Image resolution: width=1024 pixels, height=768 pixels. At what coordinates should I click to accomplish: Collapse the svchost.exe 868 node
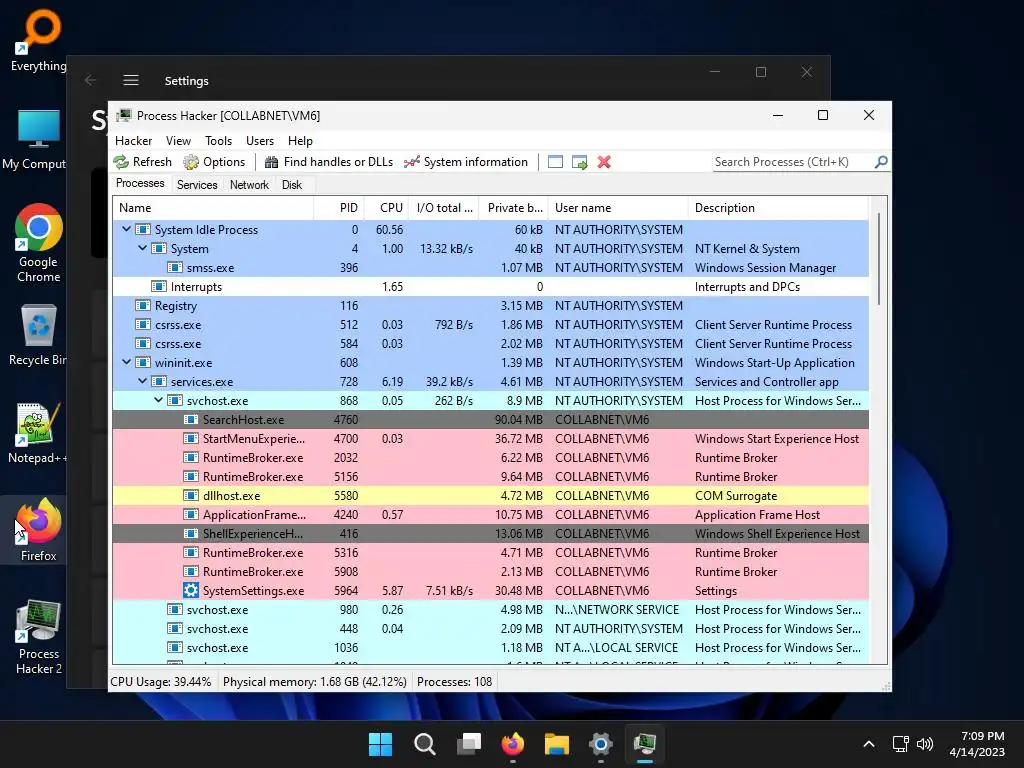(158, 400)
